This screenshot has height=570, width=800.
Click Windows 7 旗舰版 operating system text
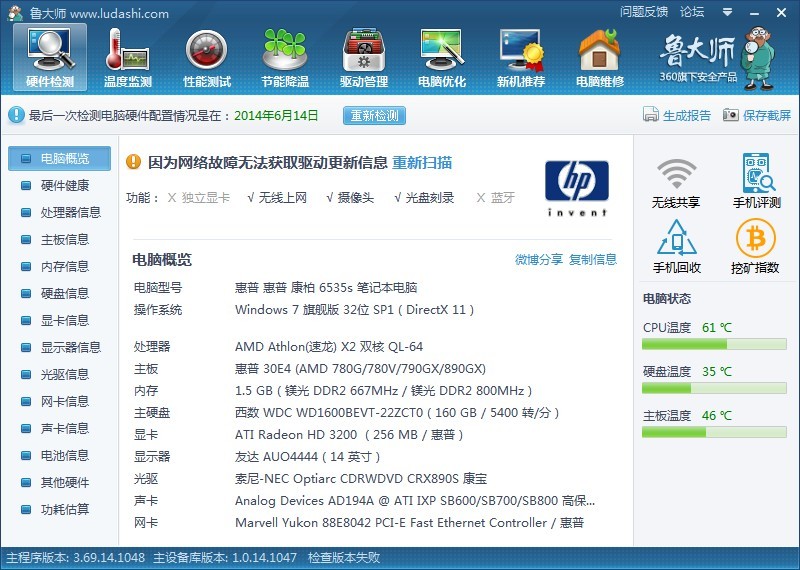coord(355,310)
